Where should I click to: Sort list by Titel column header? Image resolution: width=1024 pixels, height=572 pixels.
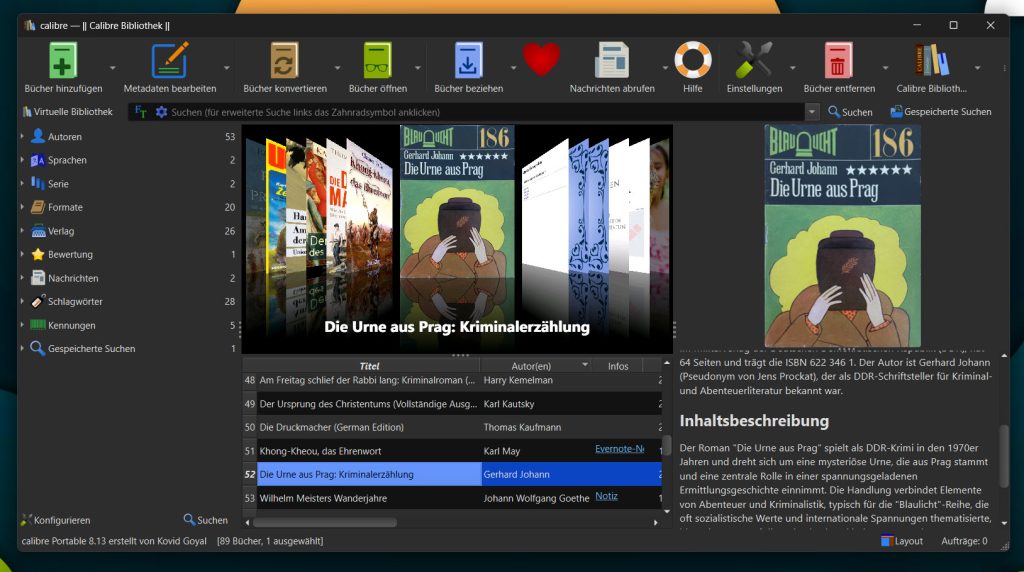pos(369,366)
